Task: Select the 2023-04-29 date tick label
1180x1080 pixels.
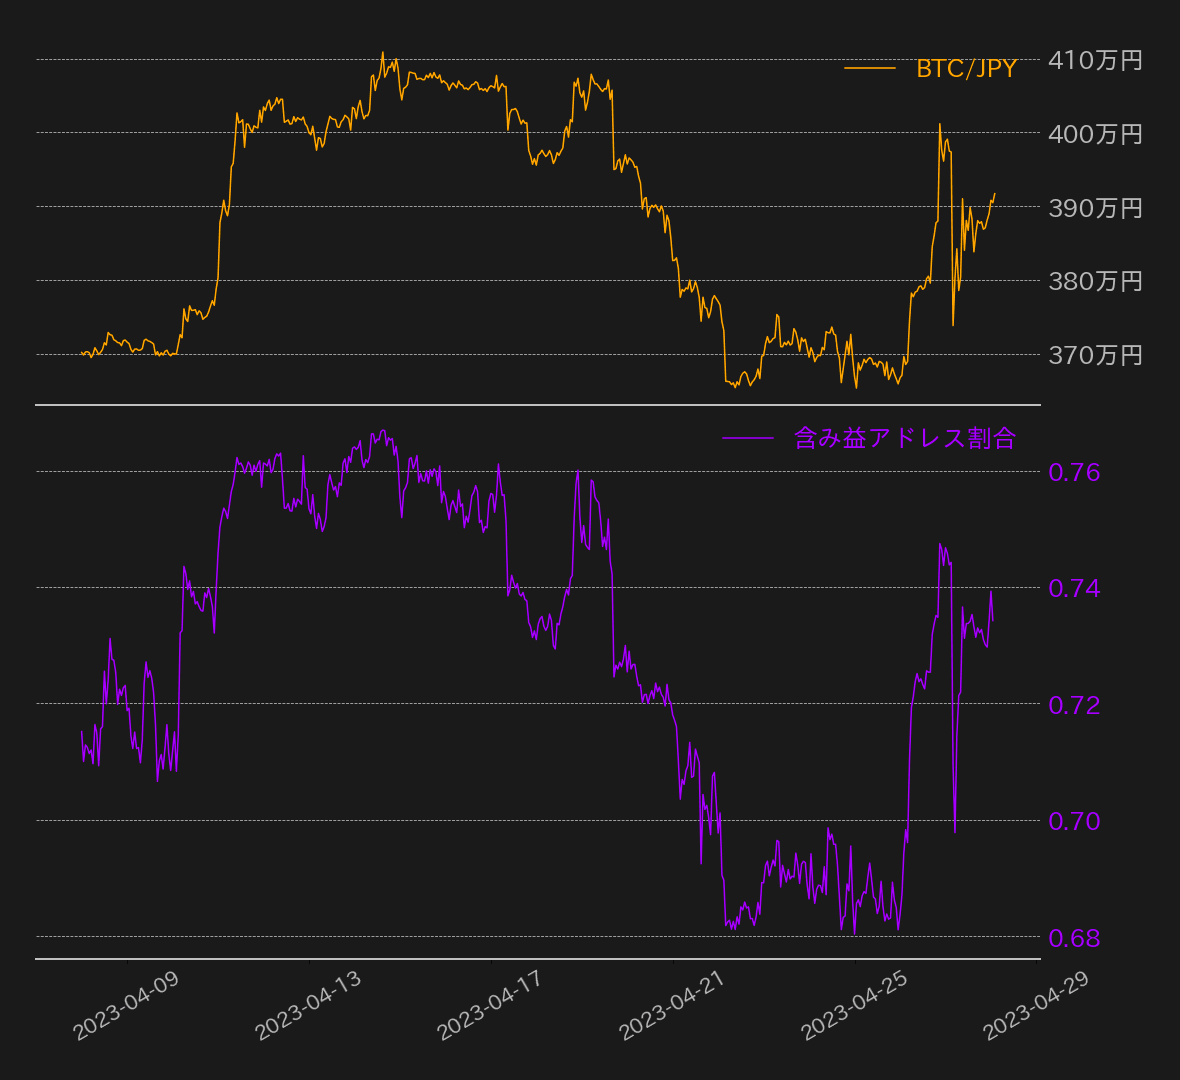Action: coord(1036,1006)
